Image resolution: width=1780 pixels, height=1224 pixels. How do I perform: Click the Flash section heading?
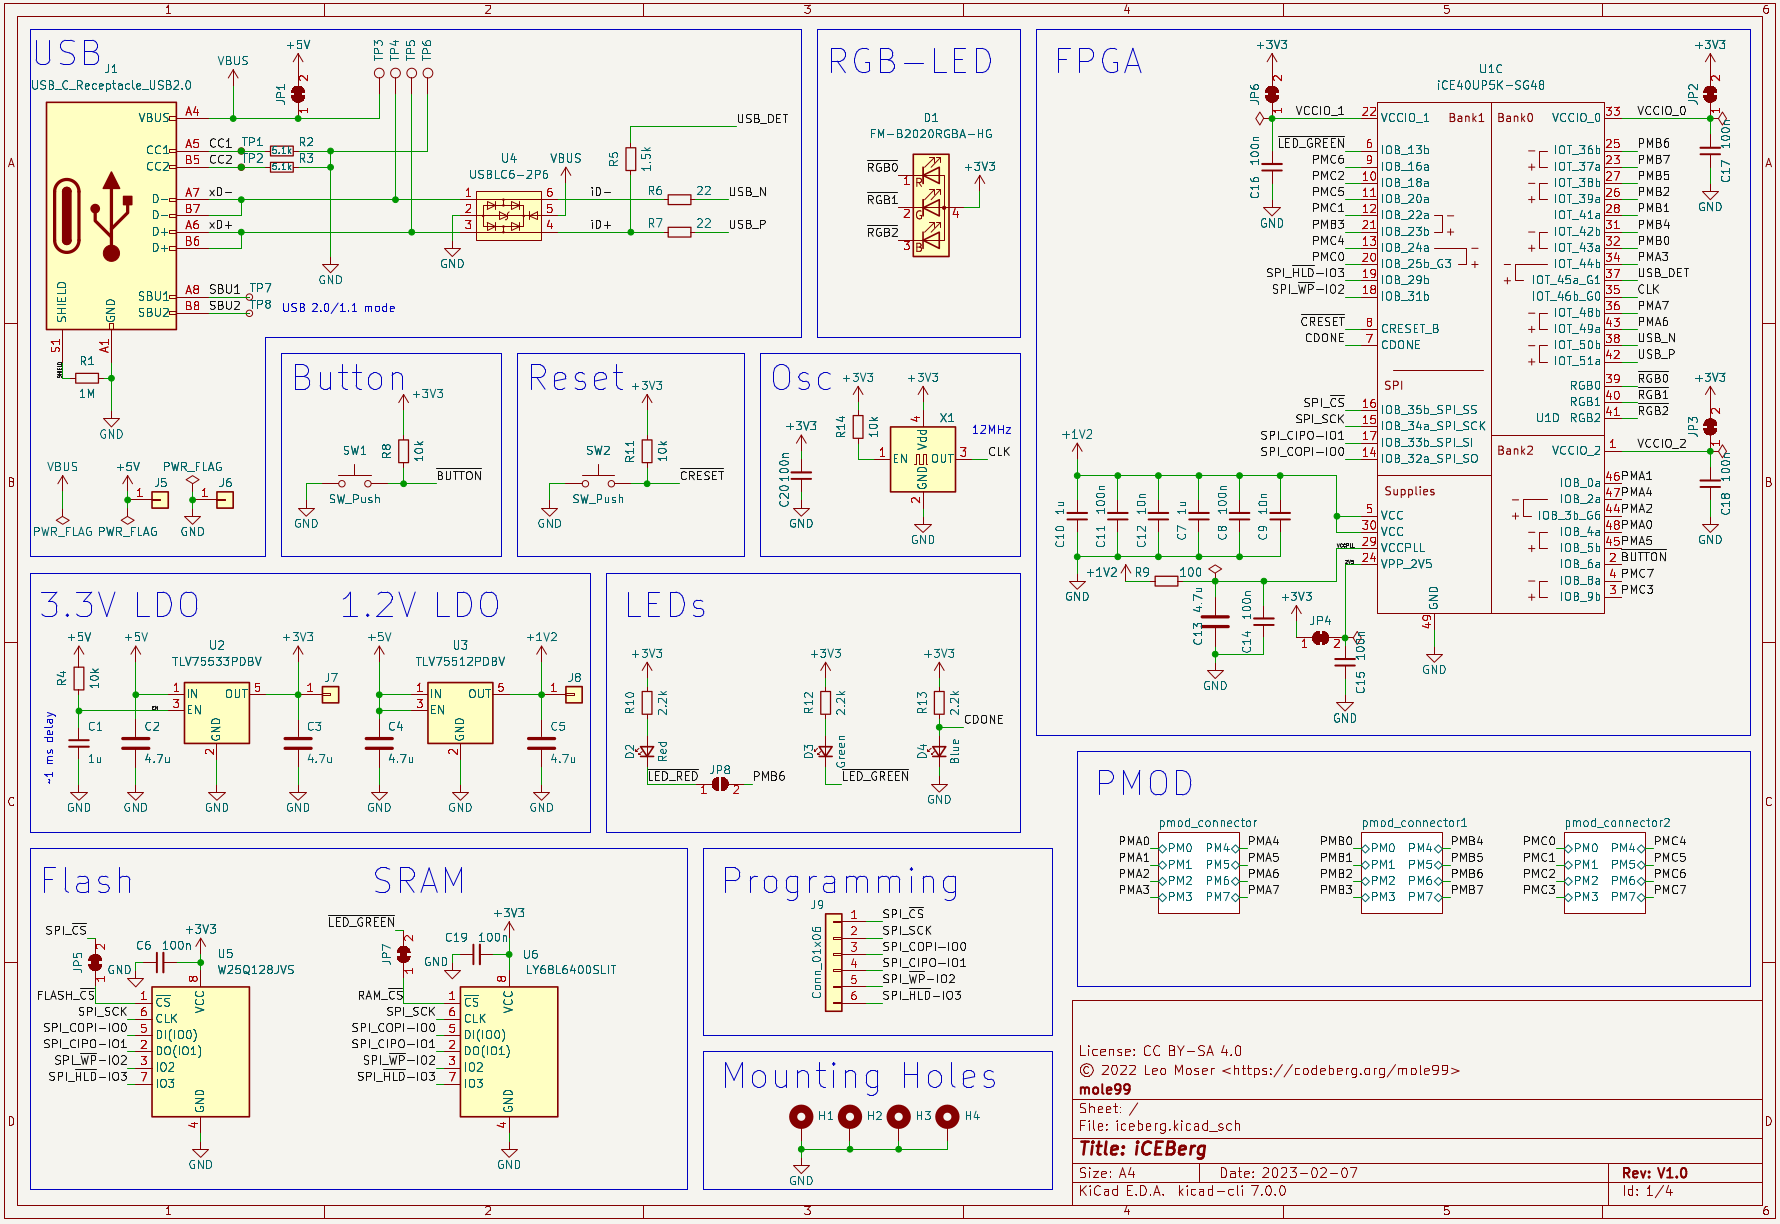point(87,881)
